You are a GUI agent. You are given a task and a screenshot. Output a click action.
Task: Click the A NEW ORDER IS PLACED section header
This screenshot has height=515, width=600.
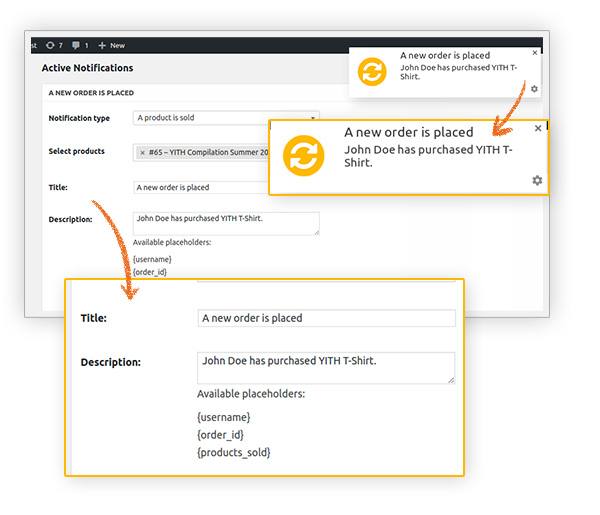(x=91, y=93)
